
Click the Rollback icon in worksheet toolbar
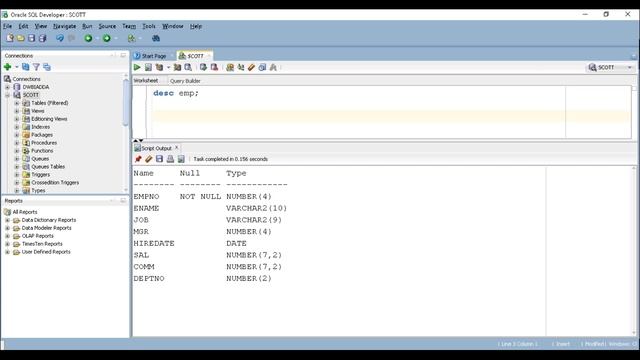pyautogui.click(x=214, y=67)
